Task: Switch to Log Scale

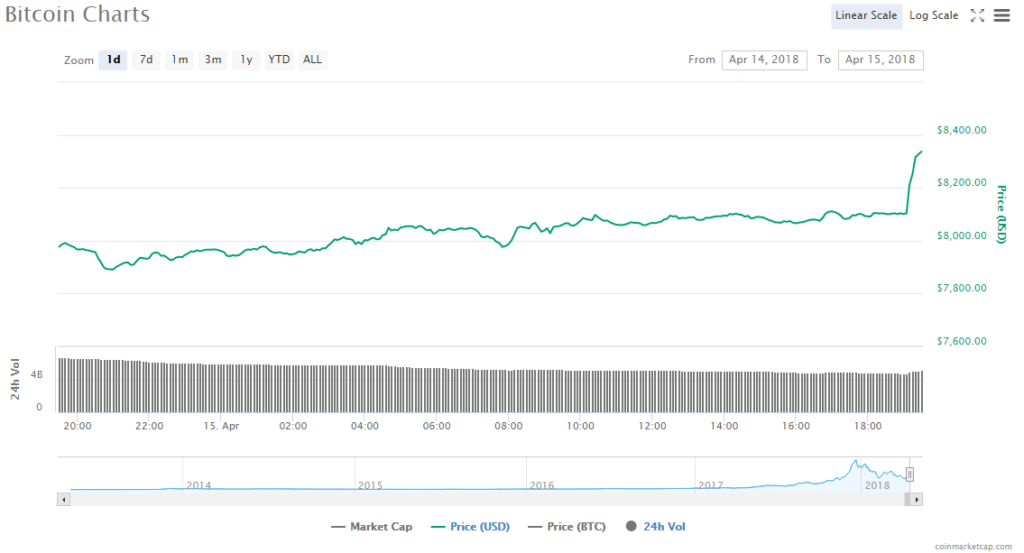Action: (x=933, y=15)
